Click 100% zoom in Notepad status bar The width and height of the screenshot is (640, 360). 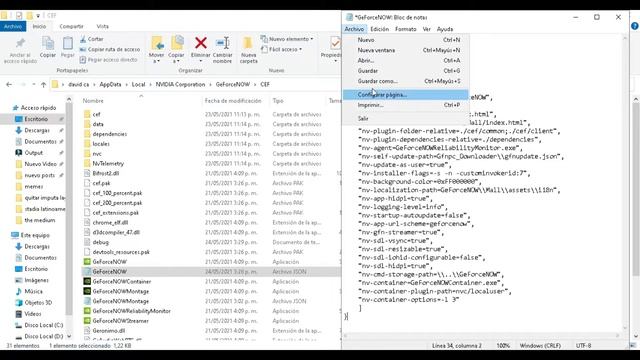[503, 346]
